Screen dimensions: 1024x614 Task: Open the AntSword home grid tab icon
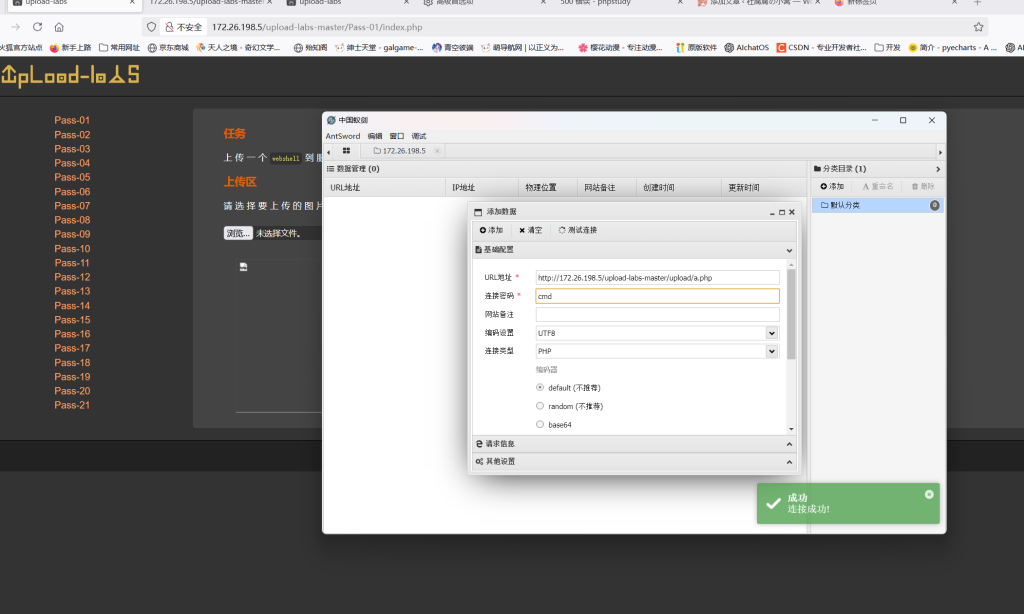(346, 151)
